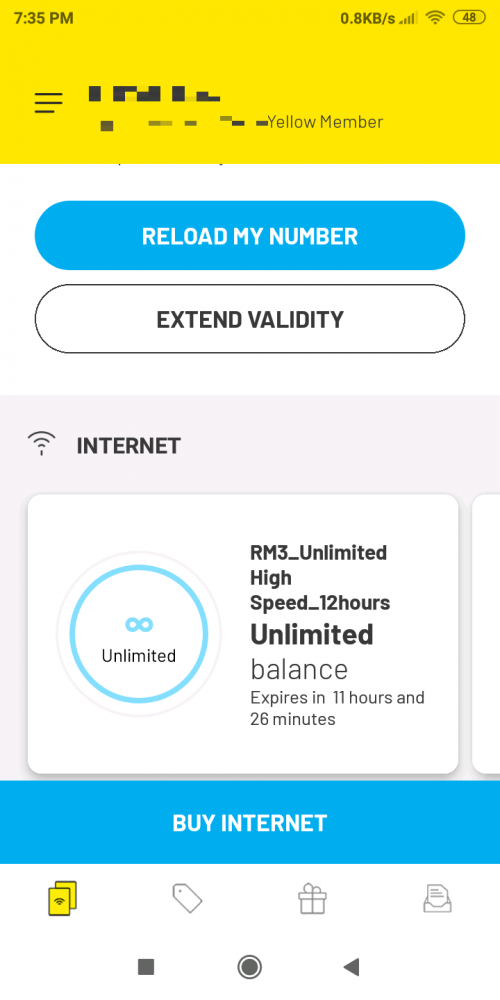Tap the Android back triangle button
Image resolution: width=500 pixels, height=1000 pixels.
coord(351,967)
